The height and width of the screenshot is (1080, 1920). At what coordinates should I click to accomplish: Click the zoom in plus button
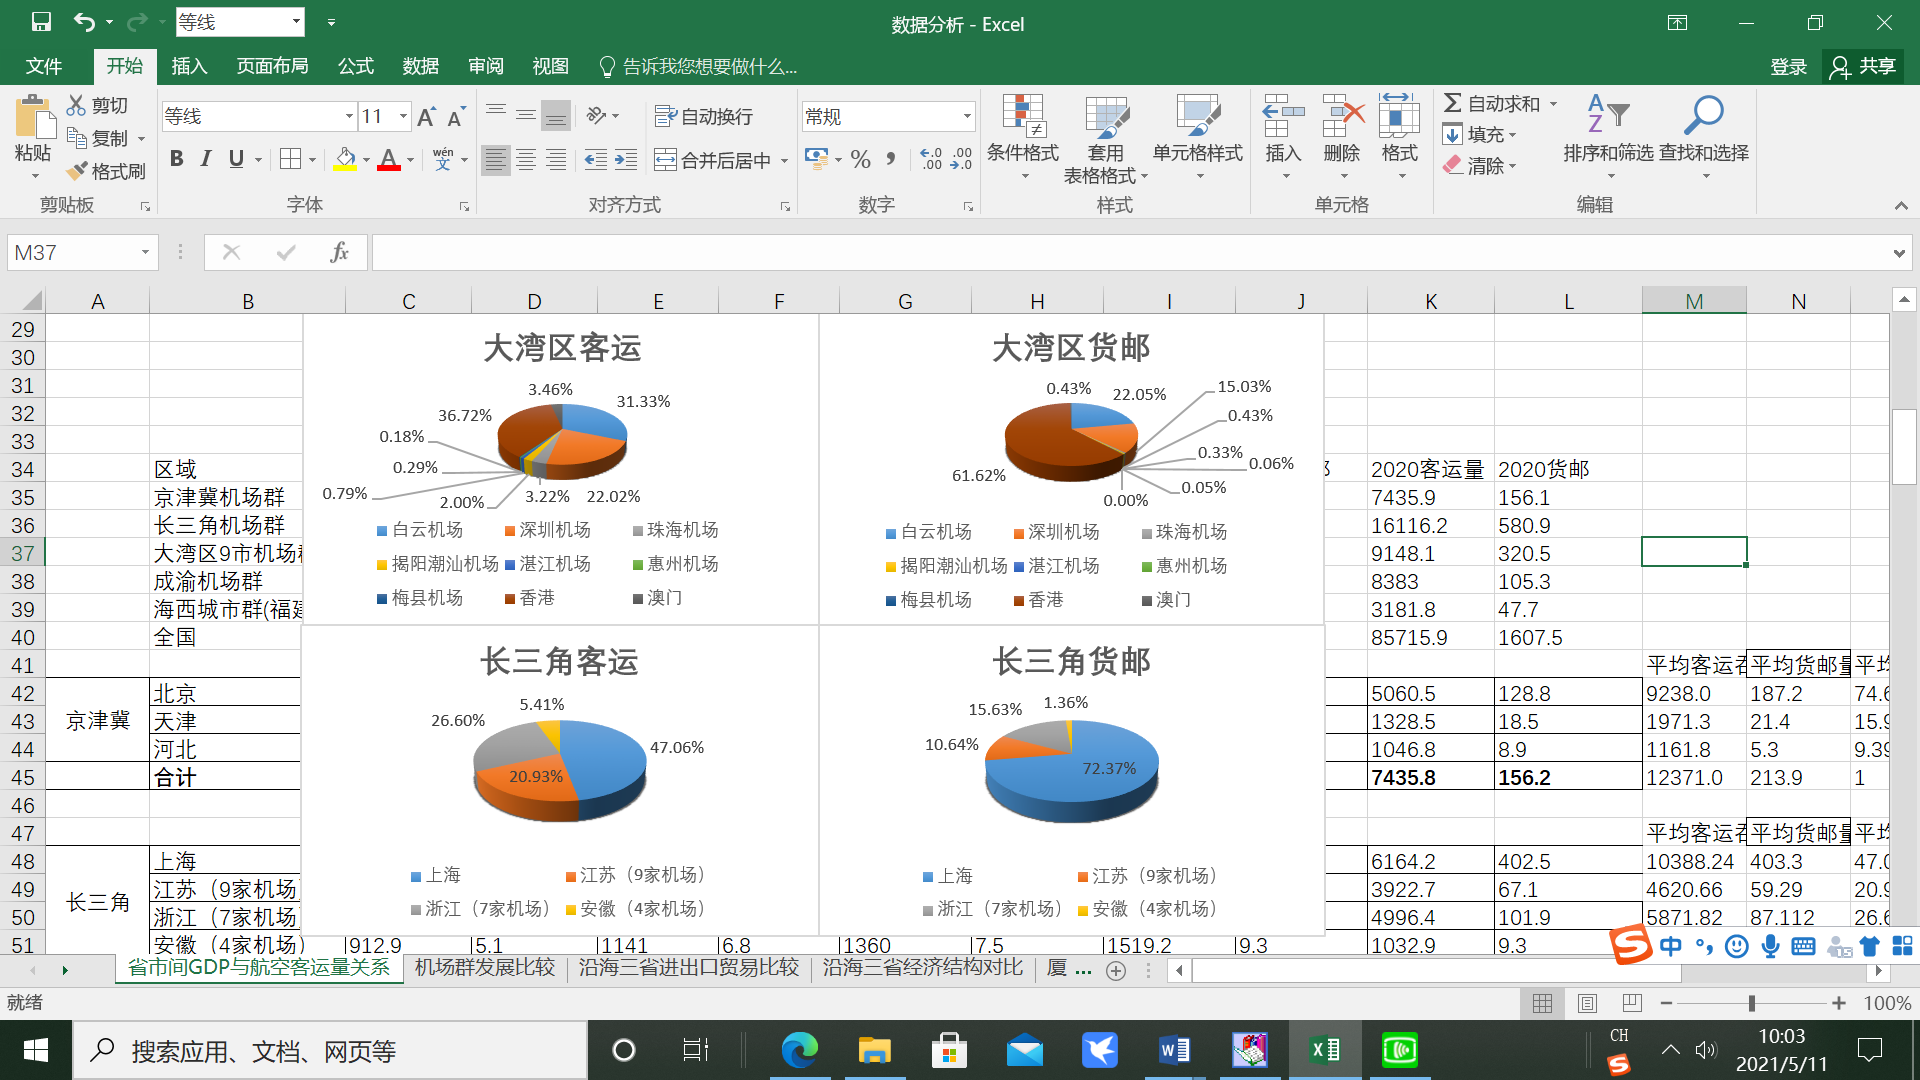[1838, 1002]
